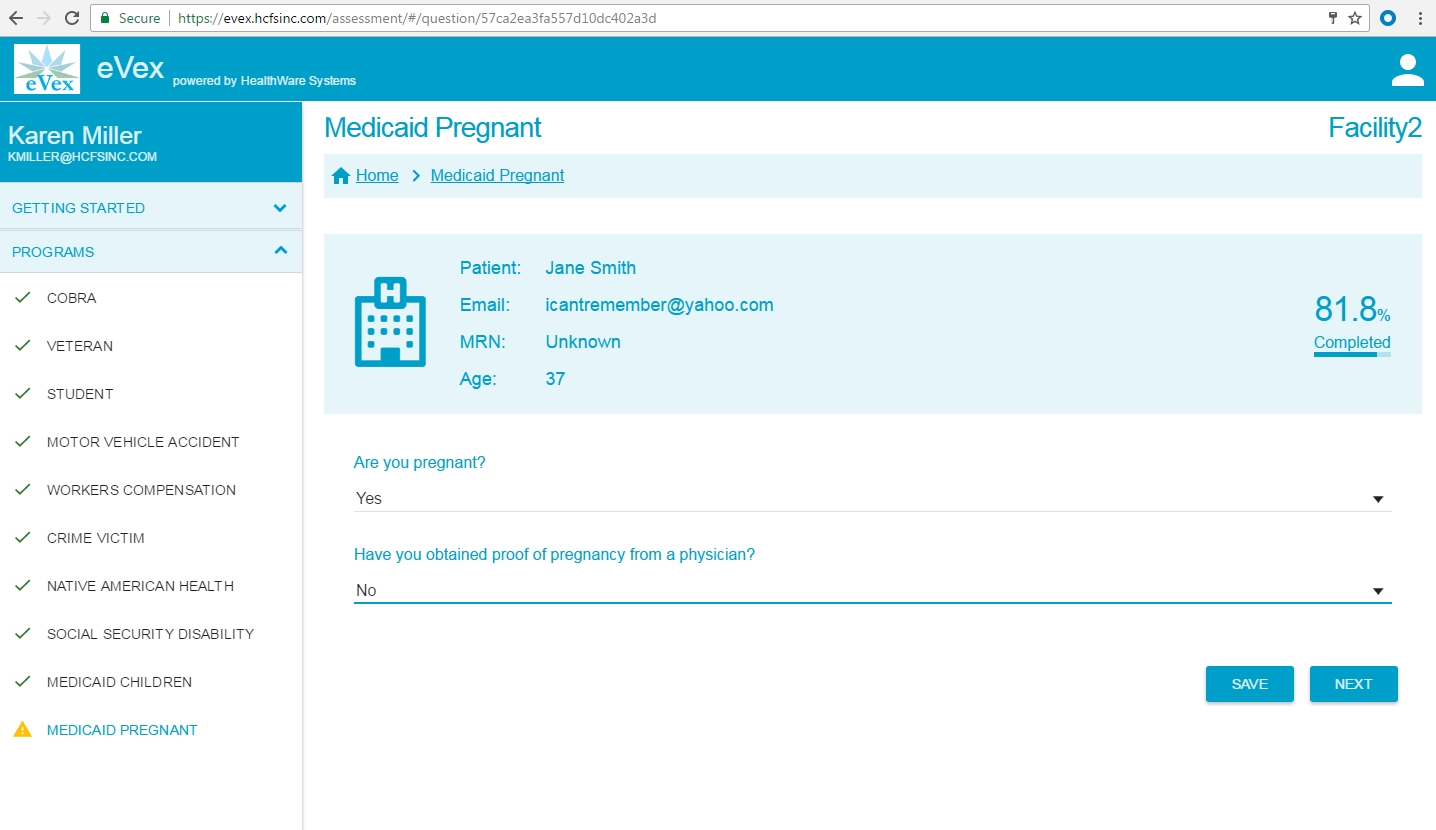The width and height of the screenshot is (1436, 830).
Task: Click the 81.8% completed progress bar
Action: [1352, 354]
